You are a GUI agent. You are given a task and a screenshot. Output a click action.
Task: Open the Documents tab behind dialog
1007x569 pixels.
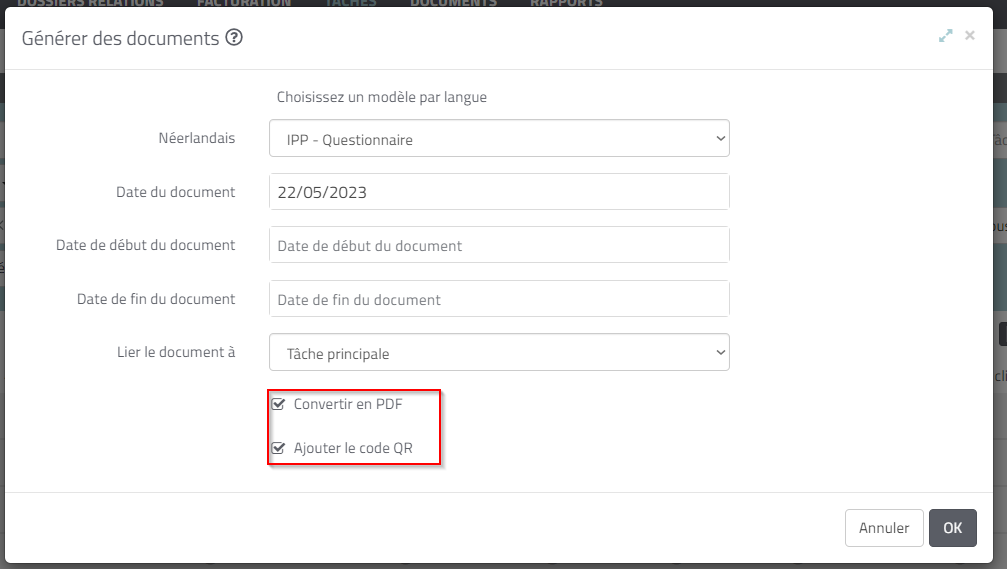[x=453, y=3]
